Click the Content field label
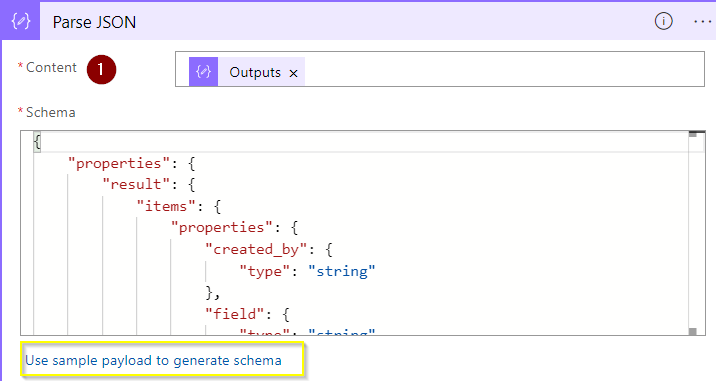This screenshot has width=716, height=381. click(51, 68)
